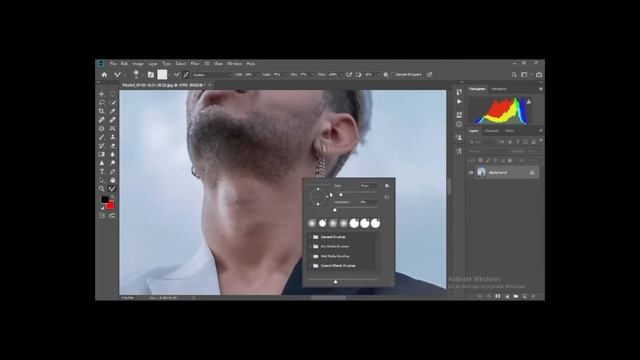Click the brush Size input field
This screenshot has width=640, height=360.
pyautogui.click(x=367, y=186)
